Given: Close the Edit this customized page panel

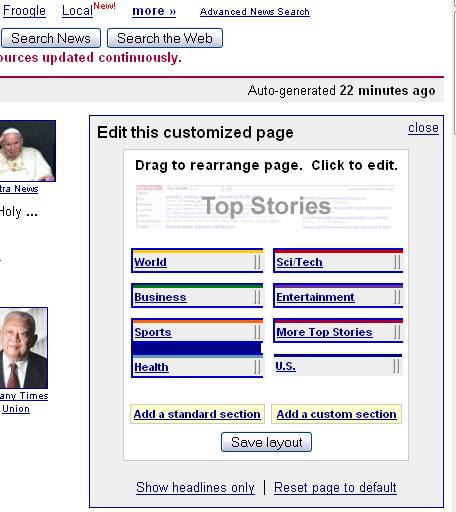Looking at the screenshot, I should (x=423, y=128).
